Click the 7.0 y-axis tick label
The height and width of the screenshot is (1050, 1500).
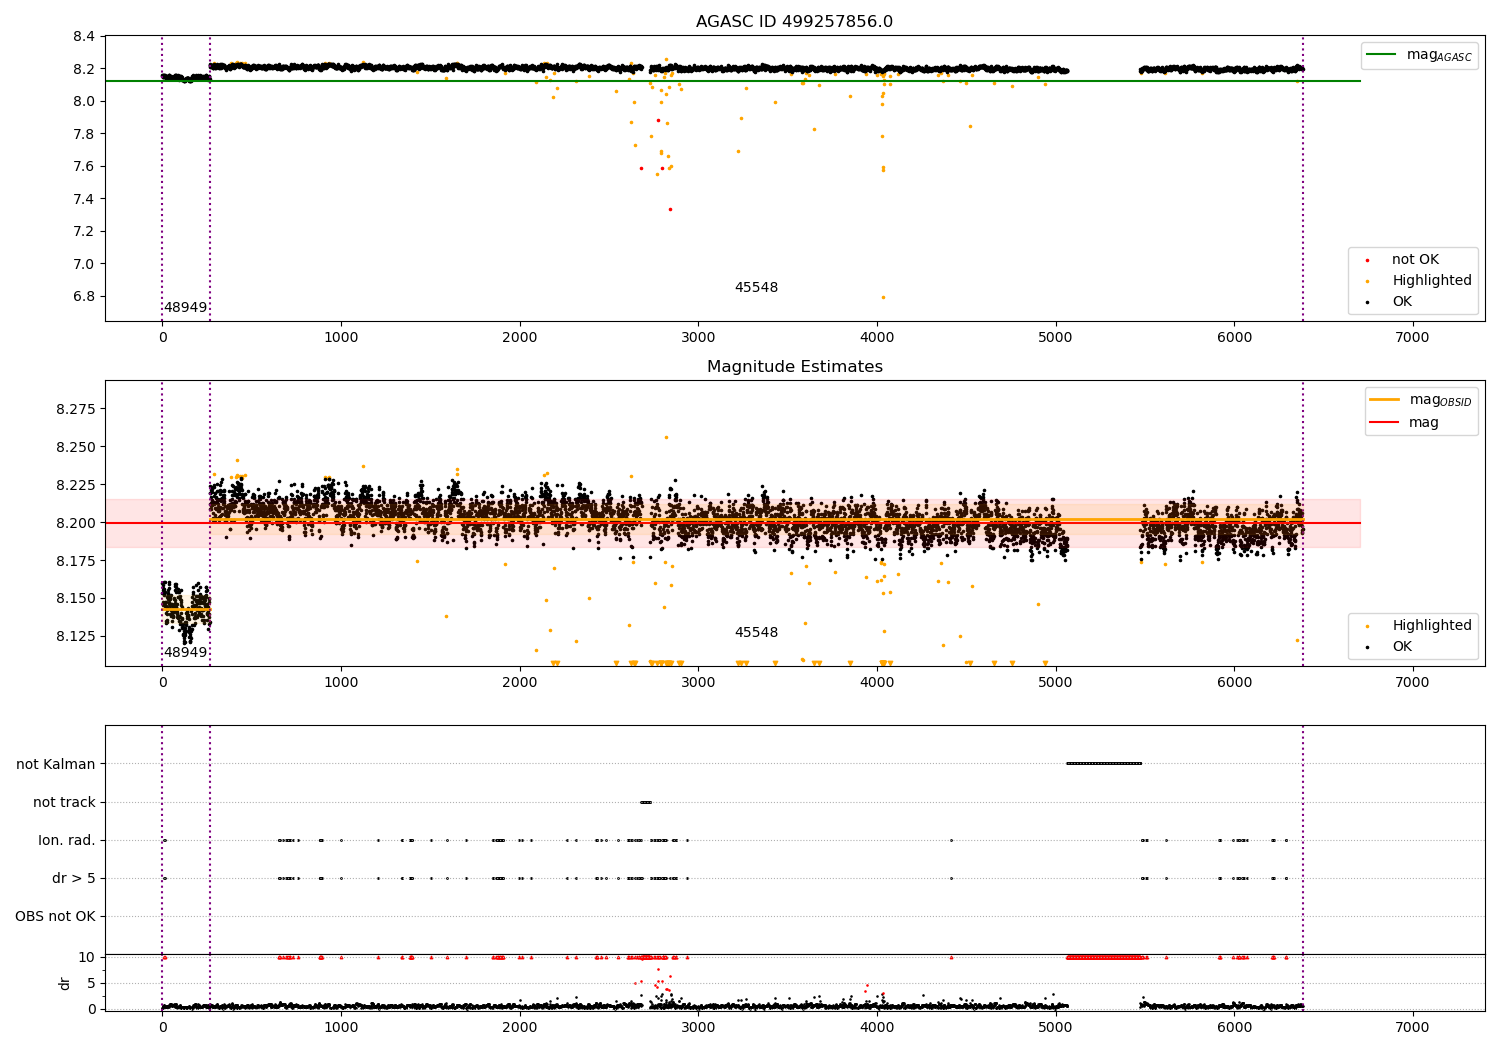tap(84, 264)
